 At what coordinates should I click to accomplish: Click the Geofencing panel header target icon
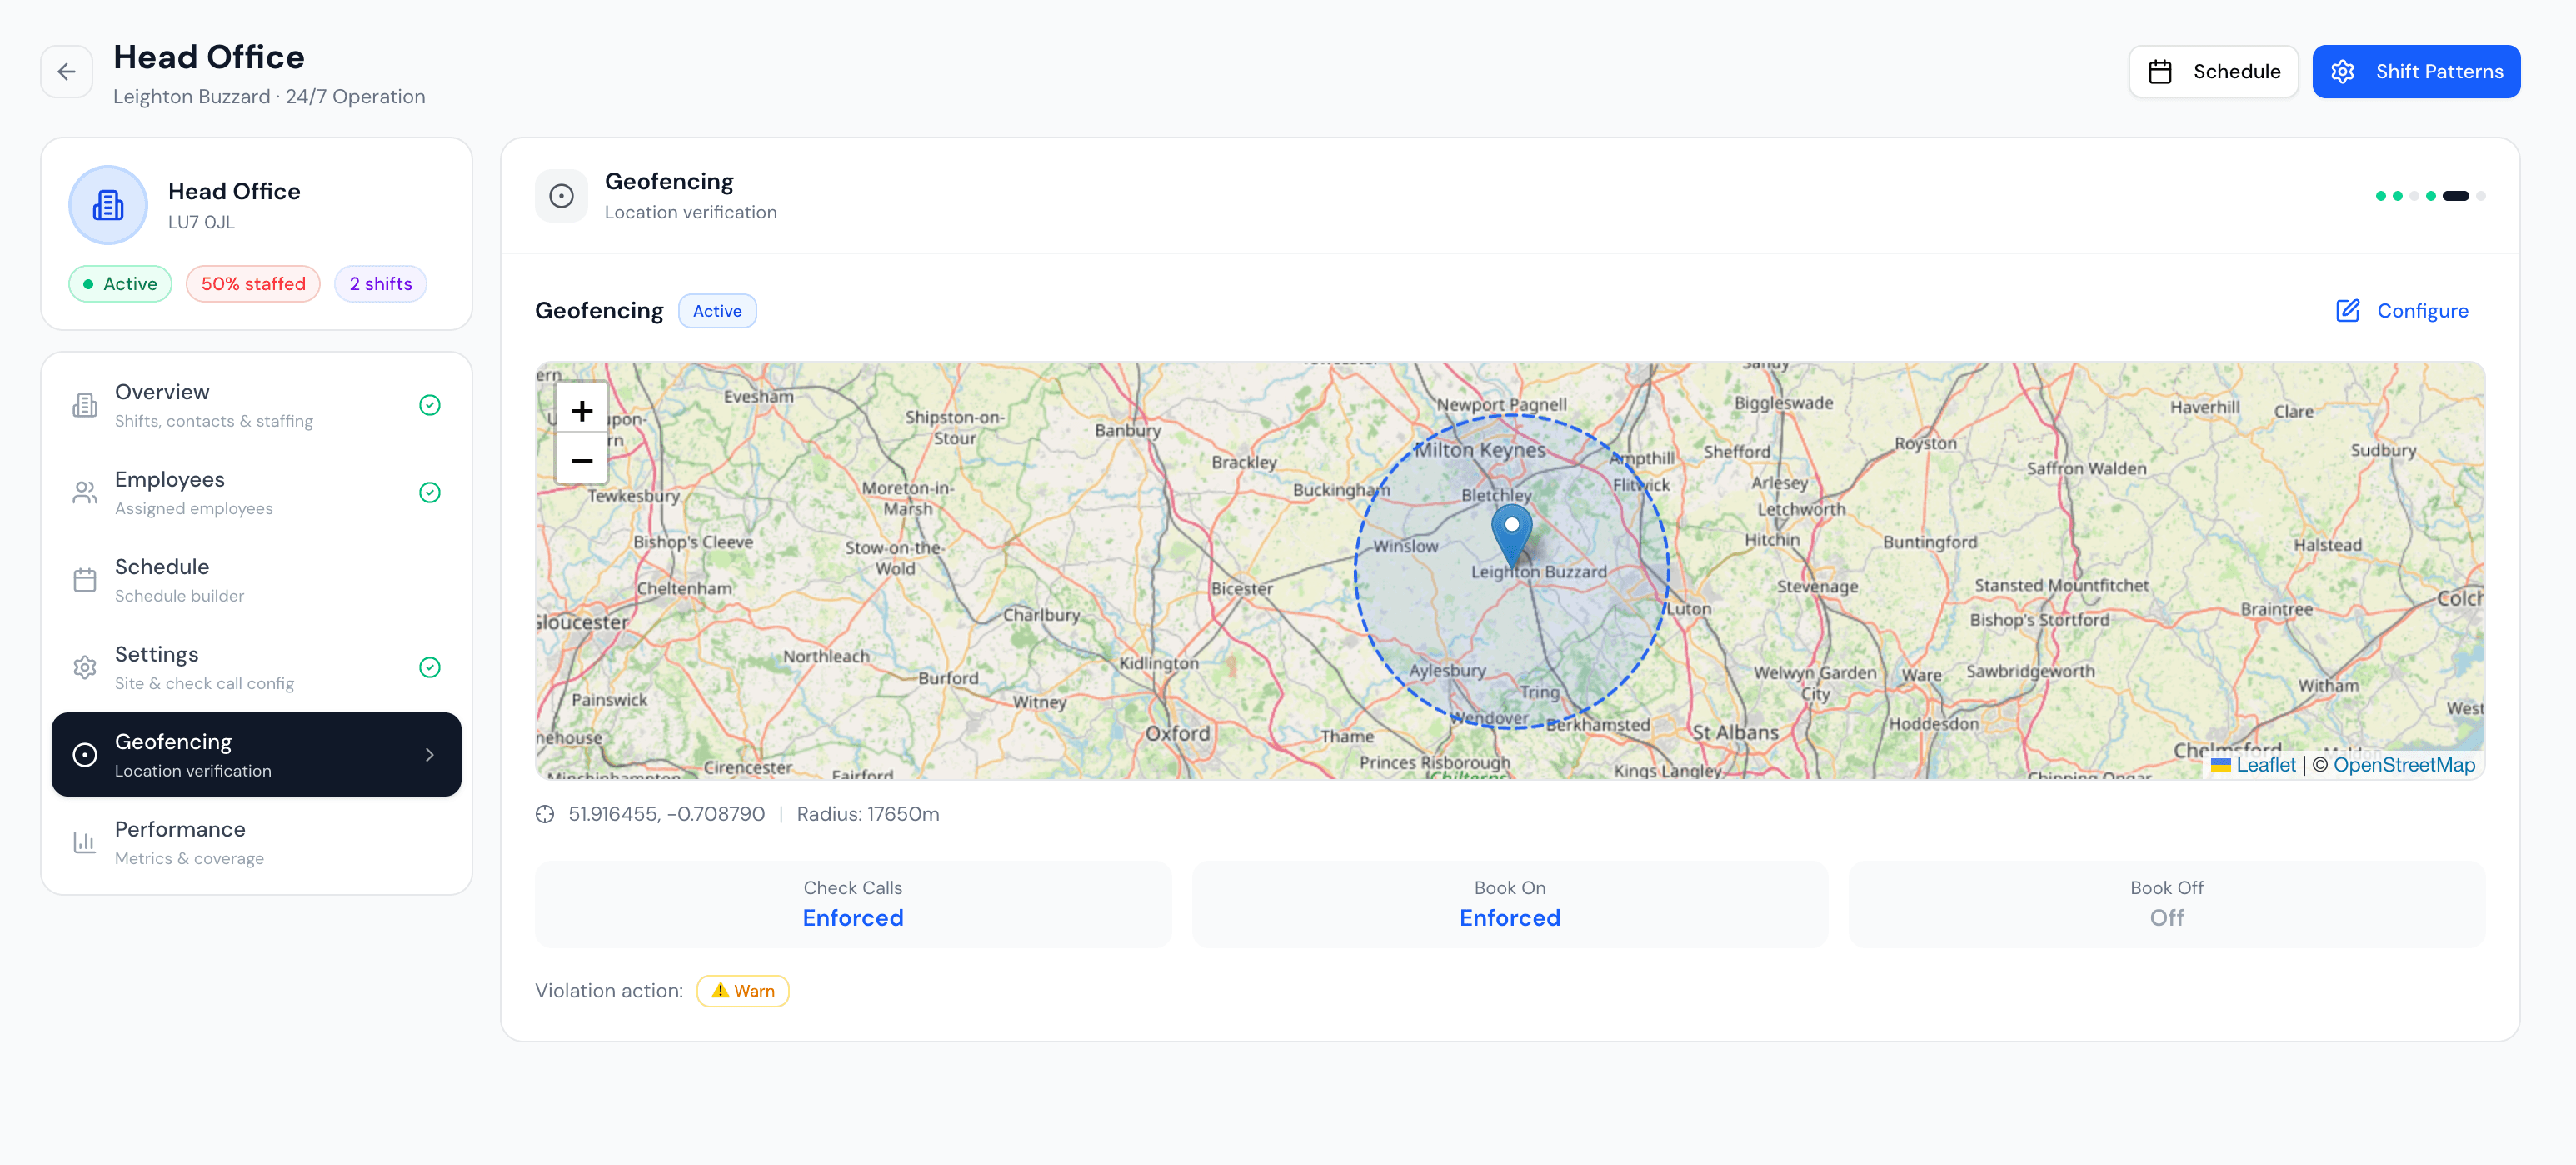pyautogui.click(x=561, y=196)
